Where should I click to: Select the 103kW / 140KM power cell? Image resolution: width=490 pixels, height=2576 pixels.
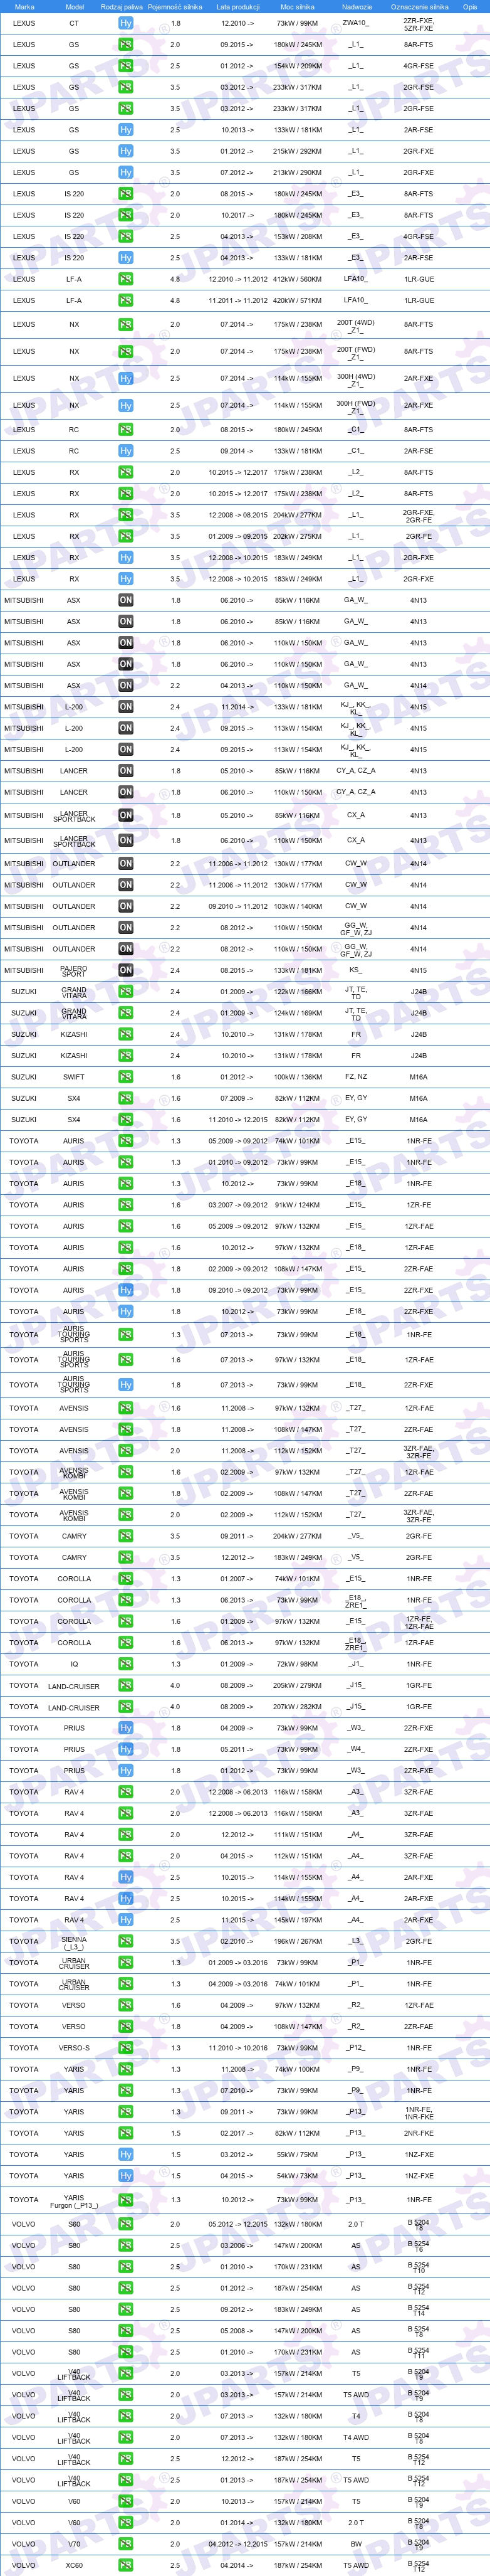(297, 906)
